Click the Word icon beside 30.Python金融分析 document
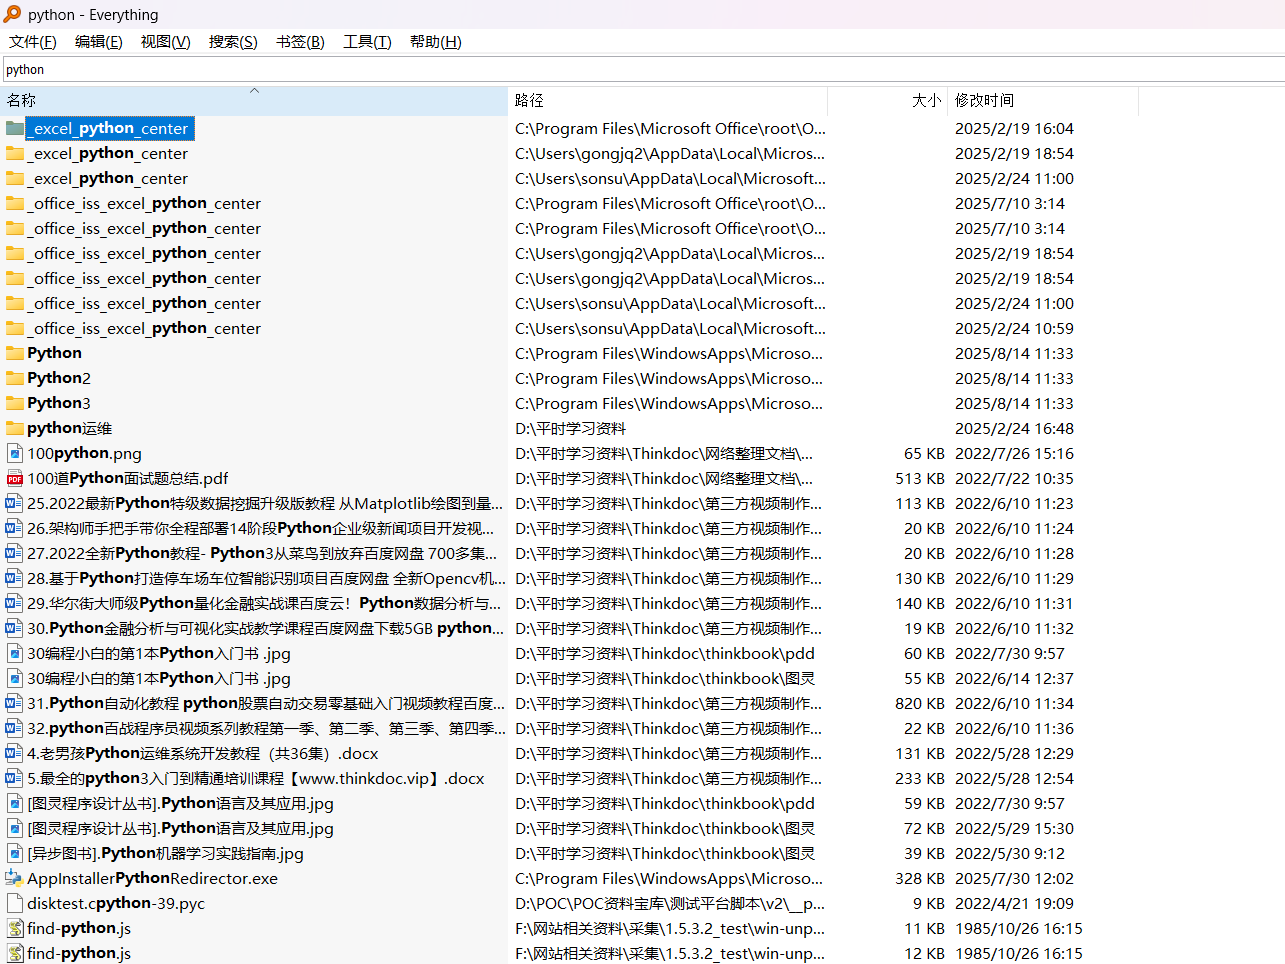 point(14,628)
